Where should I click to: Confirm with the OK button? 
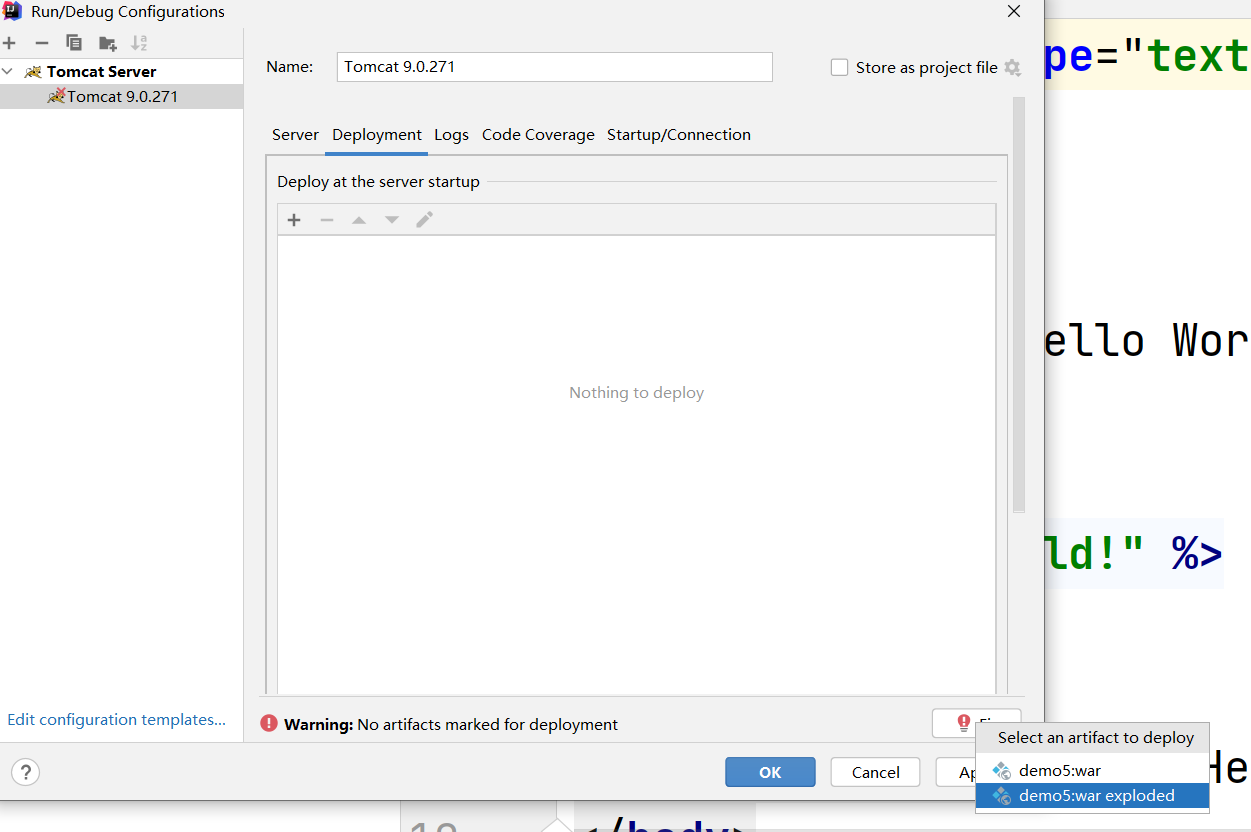point(770,772)
